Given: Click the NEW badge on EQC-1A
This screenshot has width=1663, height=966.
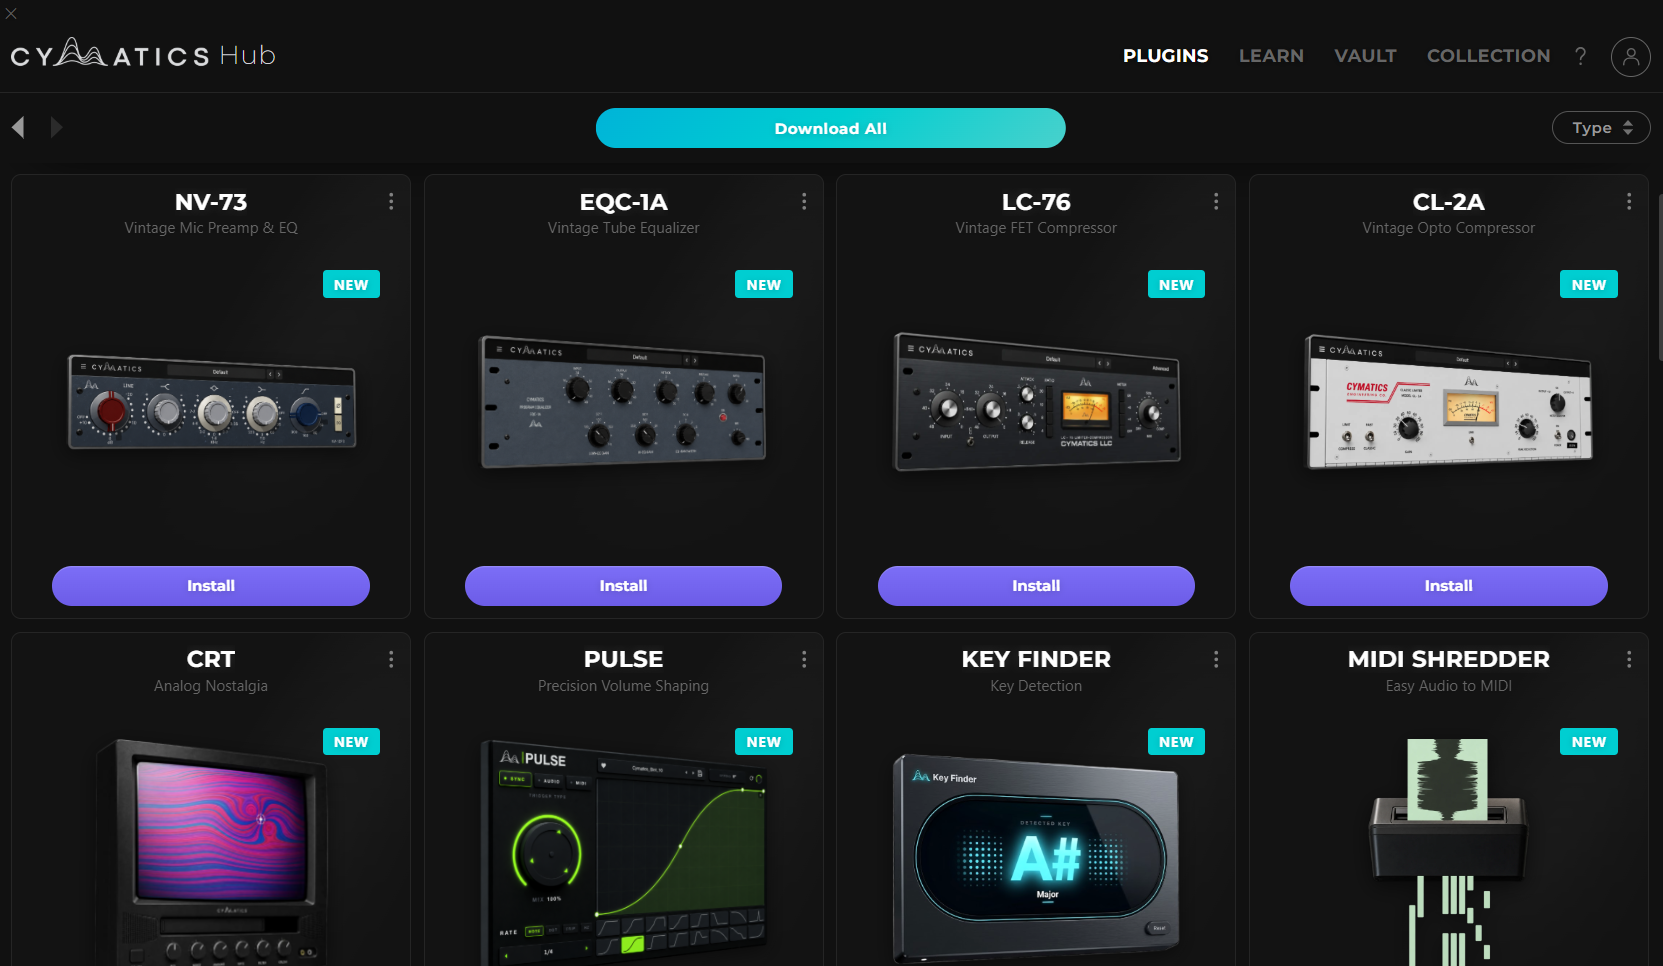Looking at the screenshot, I should [x=764, y=285].
